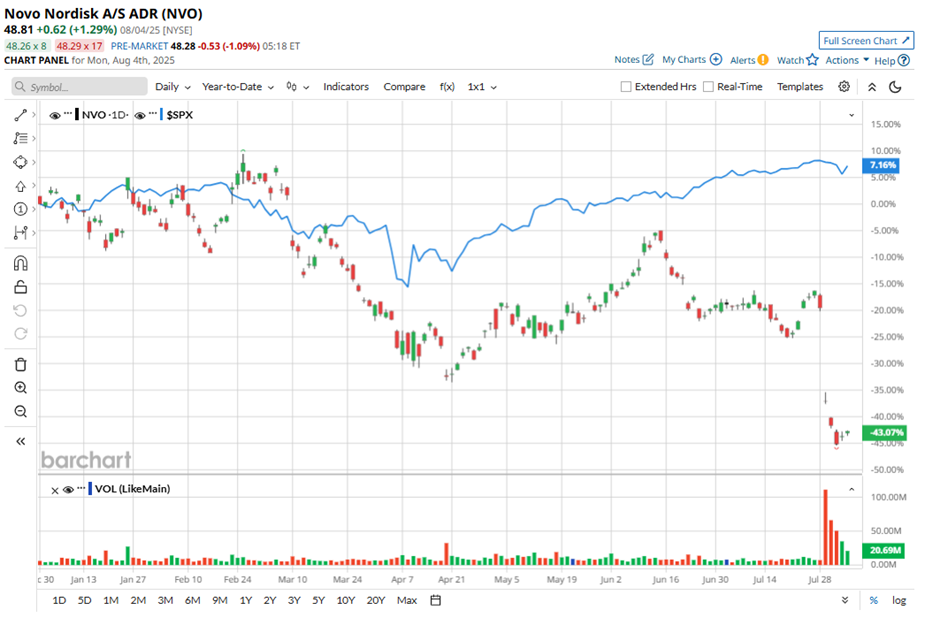The image size is (940, 633).
Task: Open the Help link
Action: tap(892, 61)
